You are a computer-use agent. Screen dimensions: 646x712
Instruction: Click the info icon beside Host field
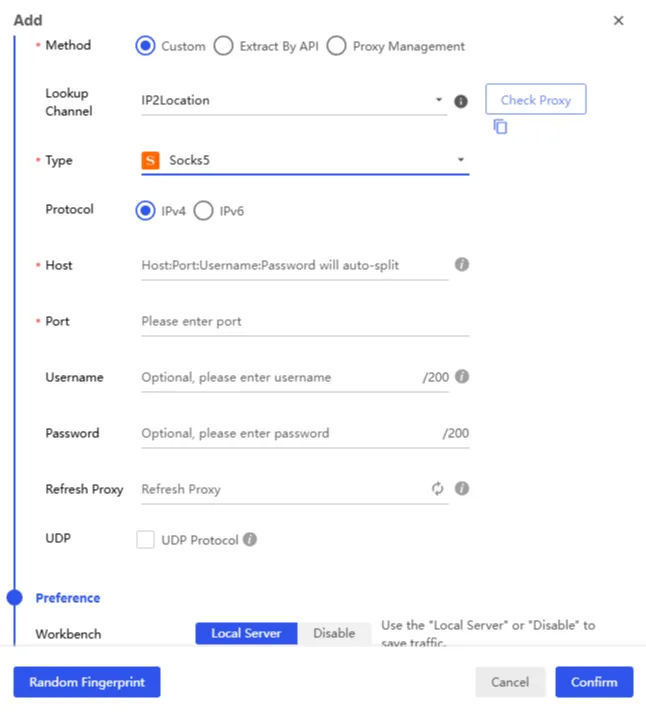pos(462,264)
